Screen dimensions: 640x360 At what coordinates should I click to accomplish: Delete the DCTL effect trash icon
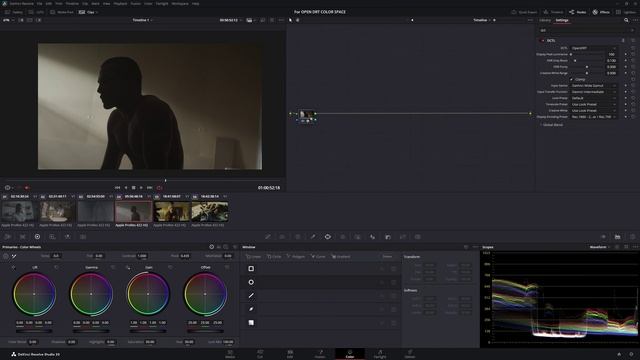coord(623,41)
